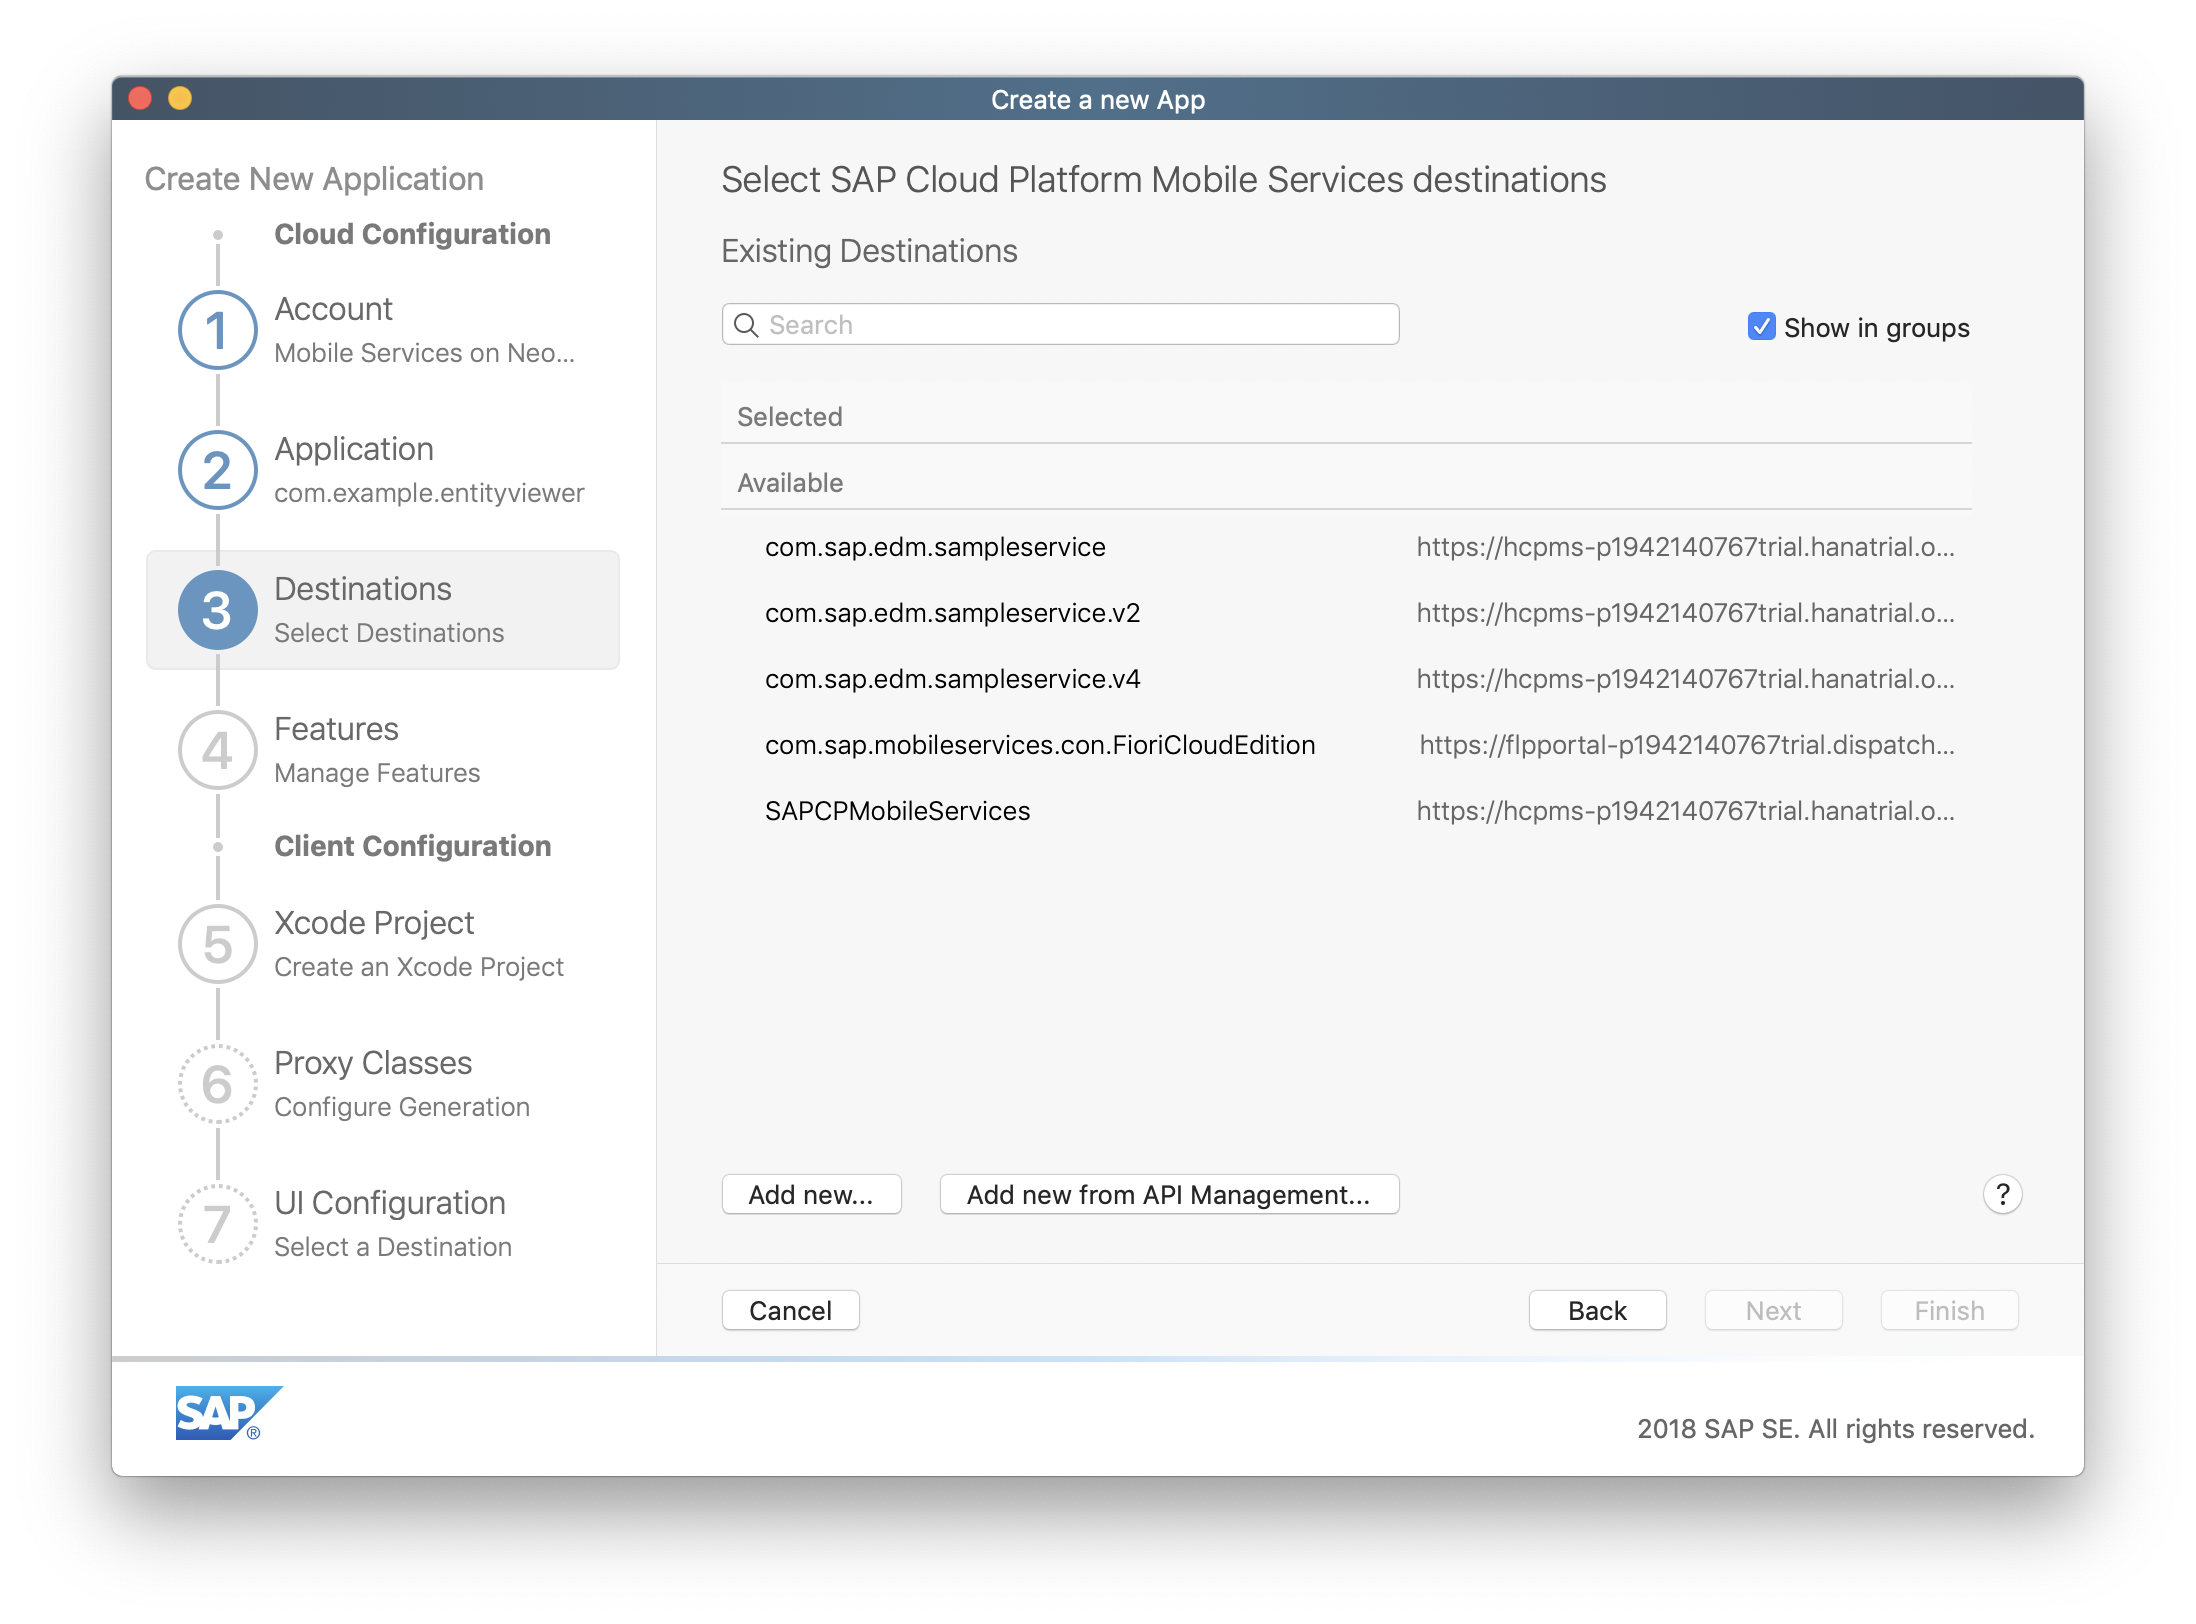Viewport: 2196px width, 1624px height.
Task: Click the step 7 UI Configuration circle icon
Action: pos(217,1224)
